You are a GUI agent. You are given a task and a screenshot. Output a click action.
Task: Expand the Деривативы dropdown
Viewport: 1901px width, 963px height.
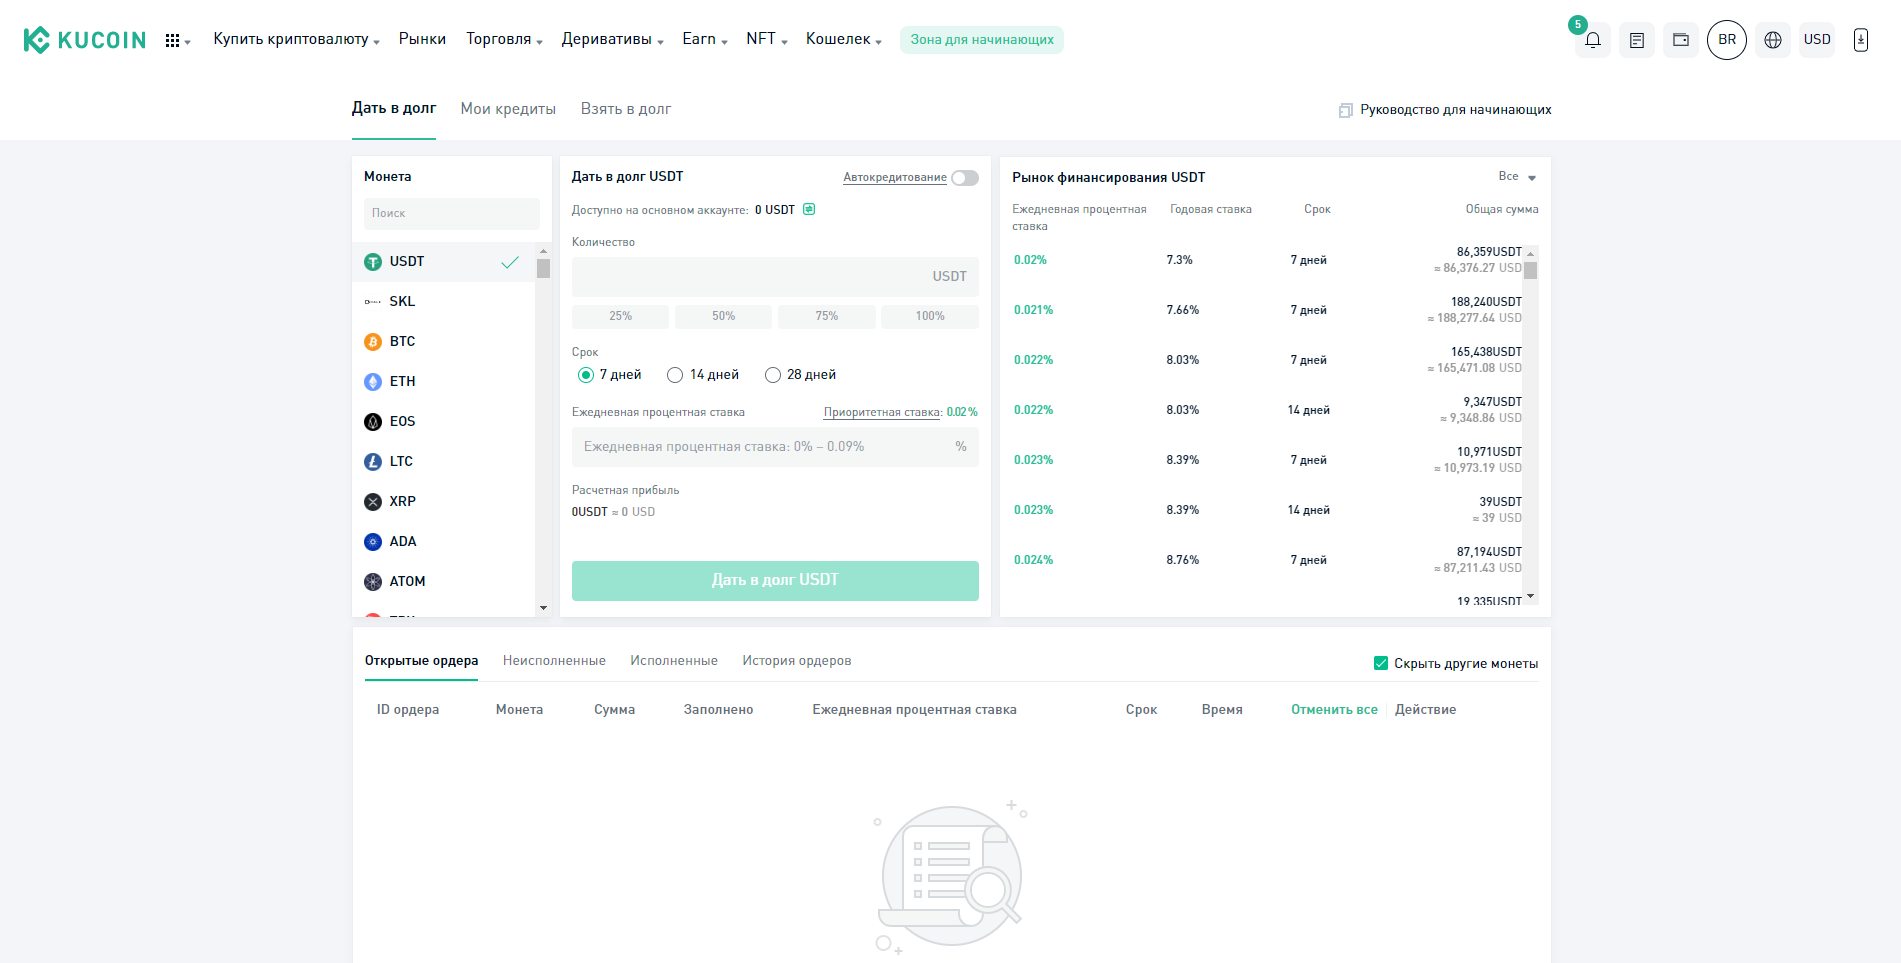[x=612, y=39]
